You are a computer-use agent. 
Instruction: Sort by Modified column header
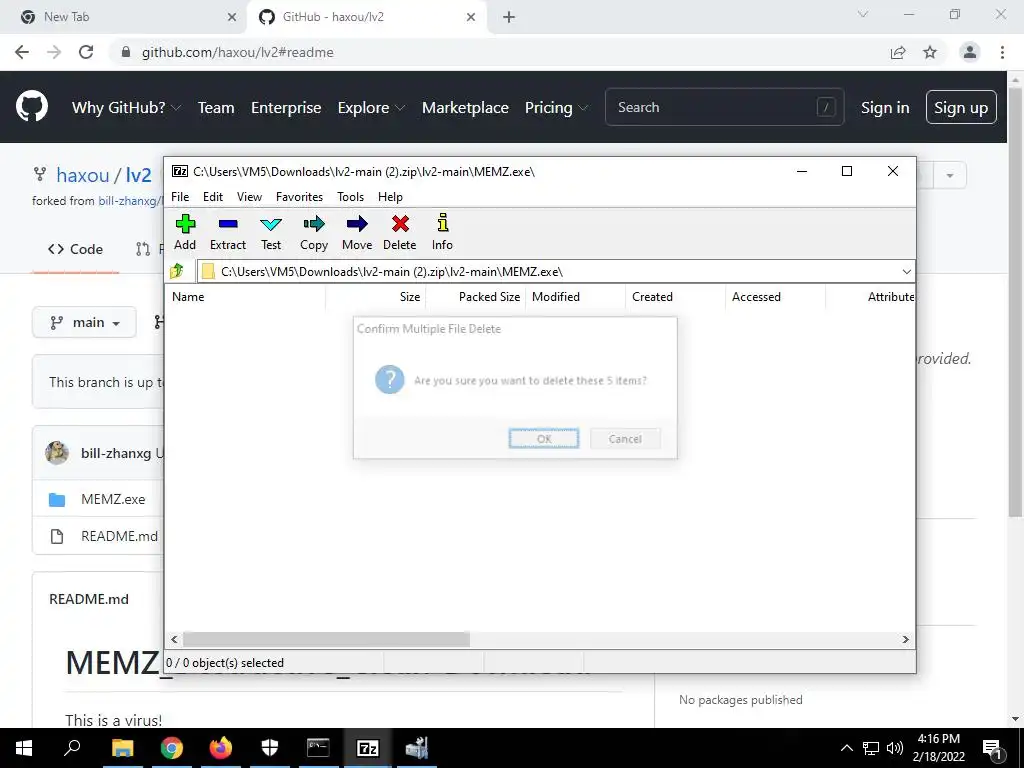click(x=575, y=296)
